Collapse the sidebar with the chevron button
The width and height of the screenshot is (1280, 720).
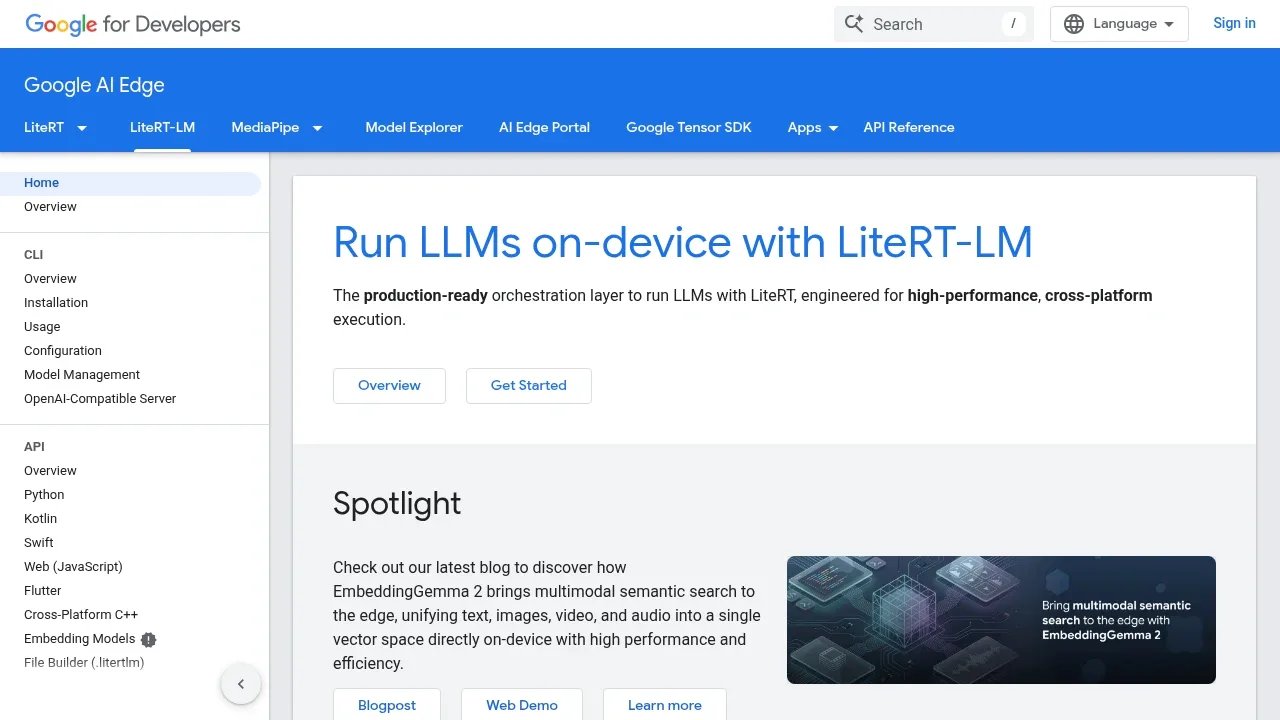point(241,685)
